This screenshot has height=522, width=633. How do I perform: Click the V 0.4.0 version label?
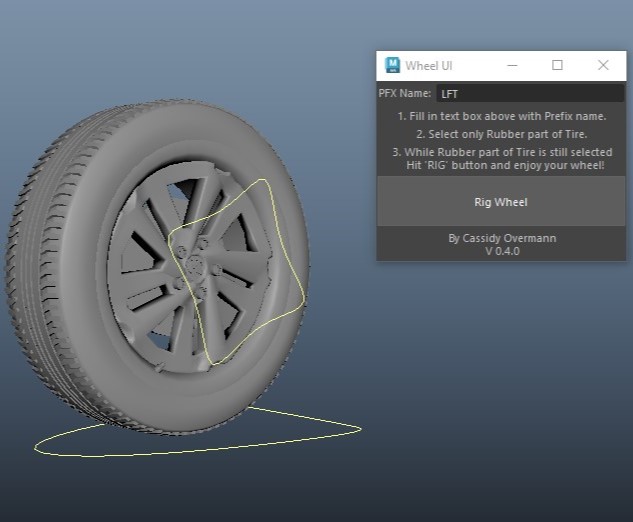click(501, 251)
